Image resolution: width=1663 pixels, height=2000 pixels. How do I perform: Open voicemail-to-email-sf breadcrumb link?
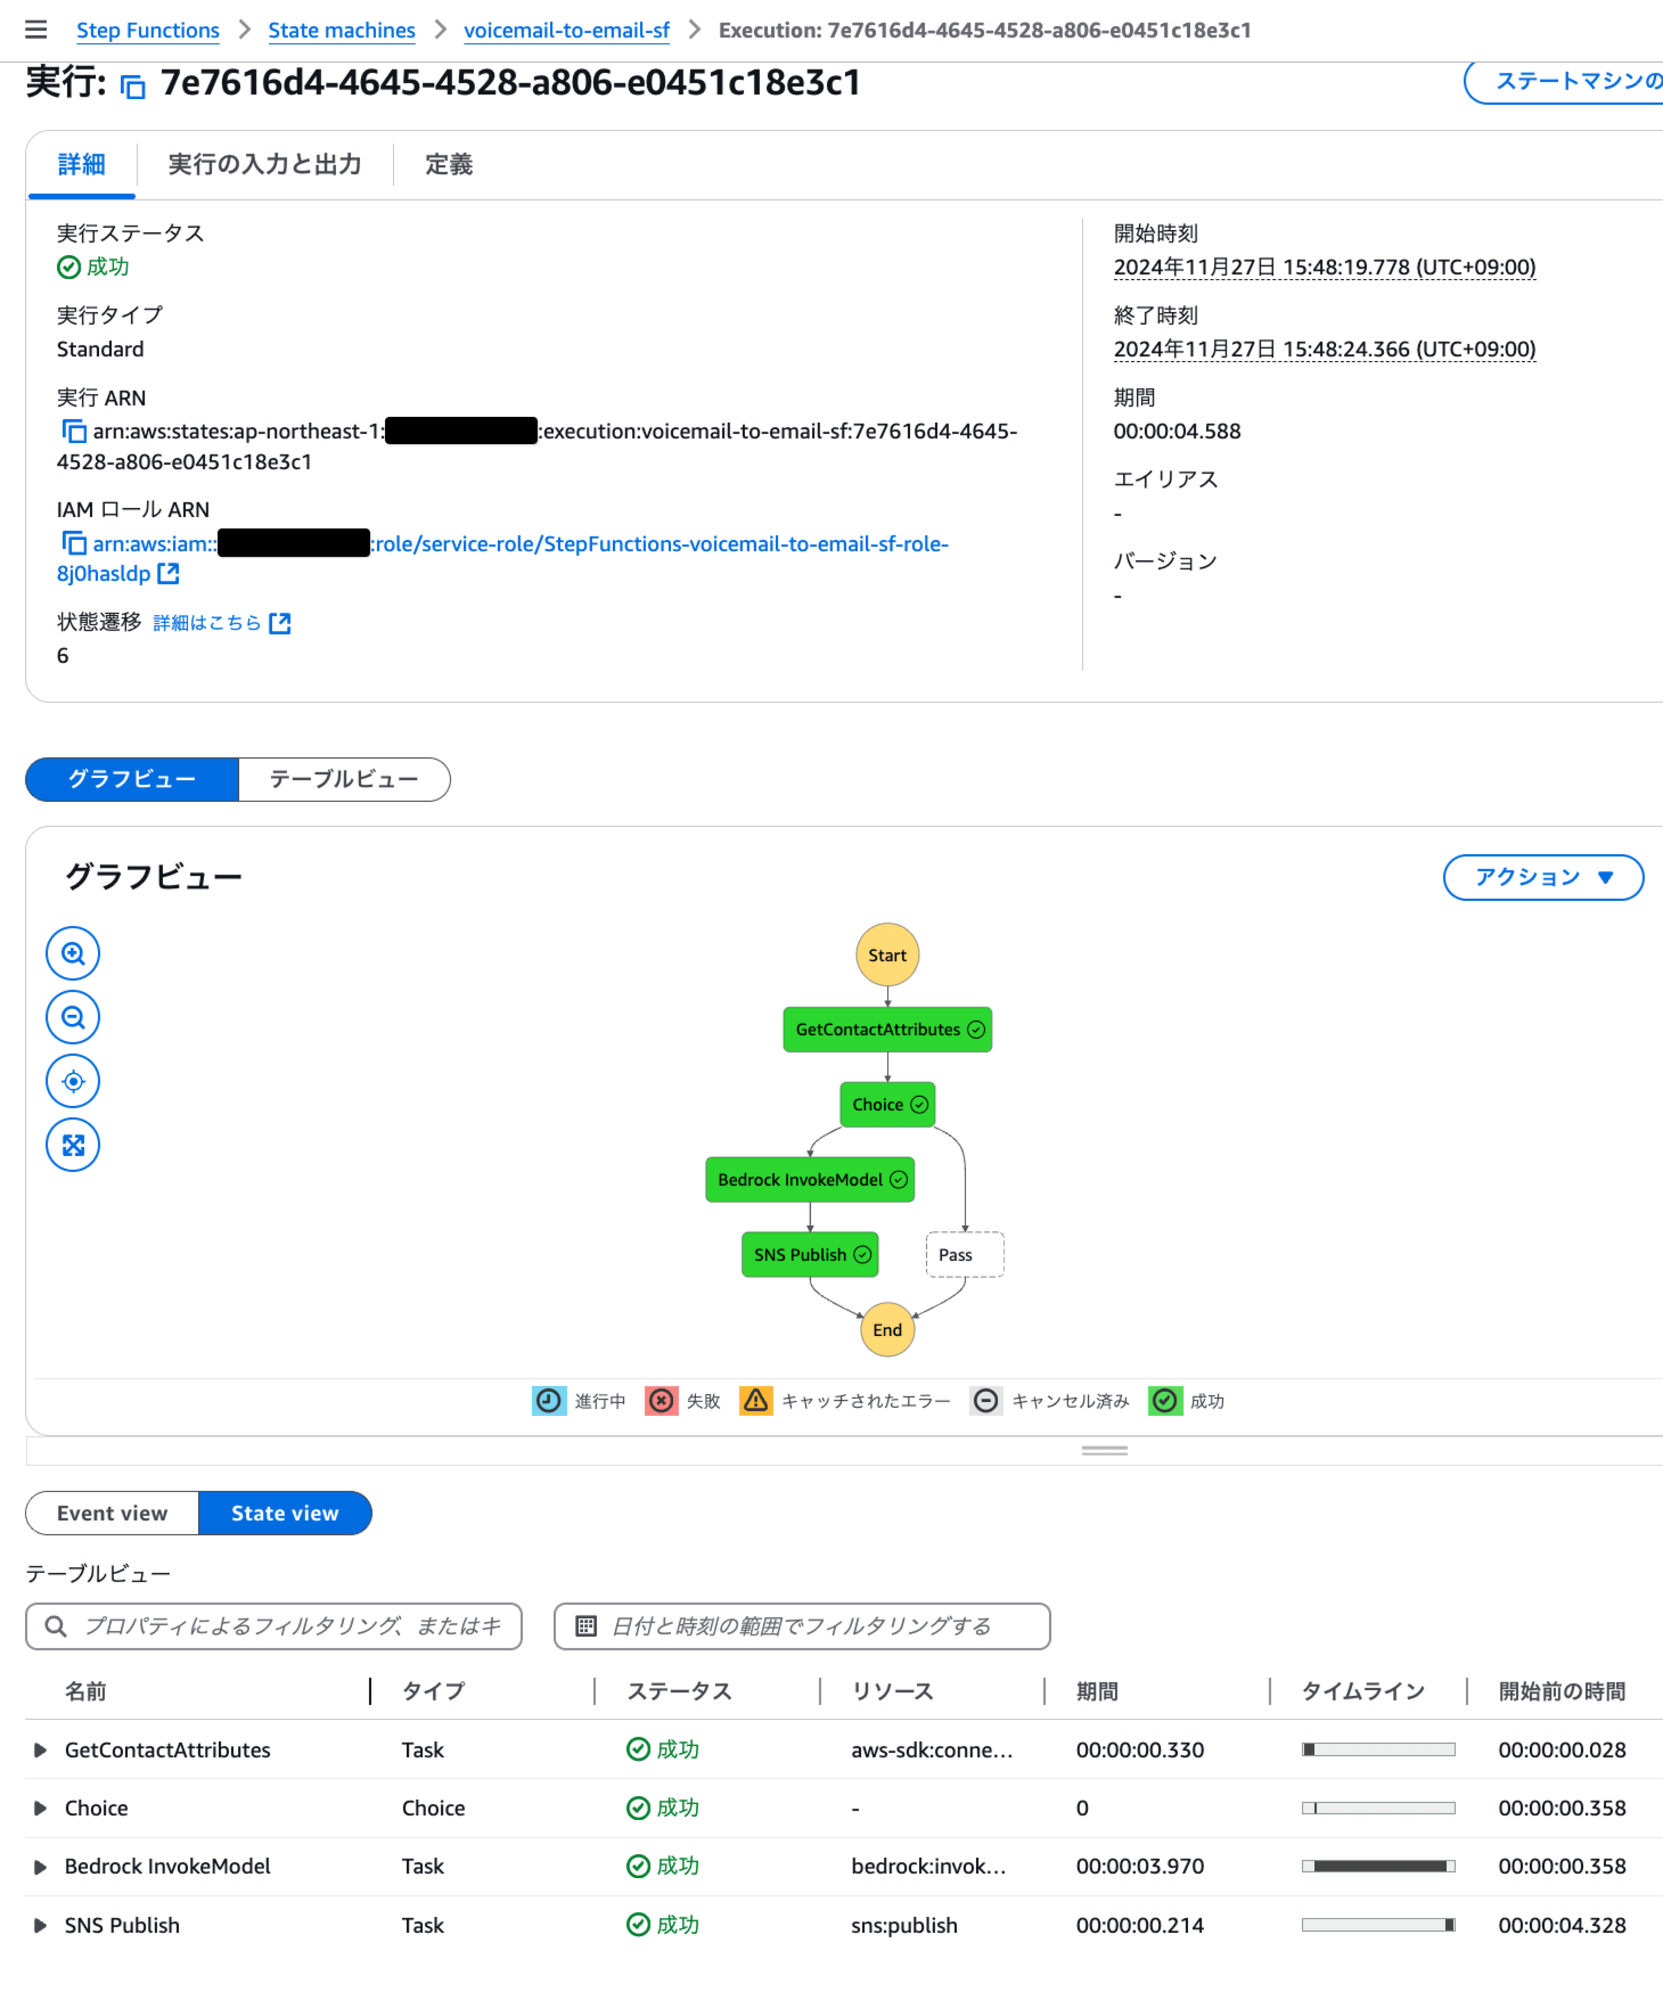coord(566,30)
